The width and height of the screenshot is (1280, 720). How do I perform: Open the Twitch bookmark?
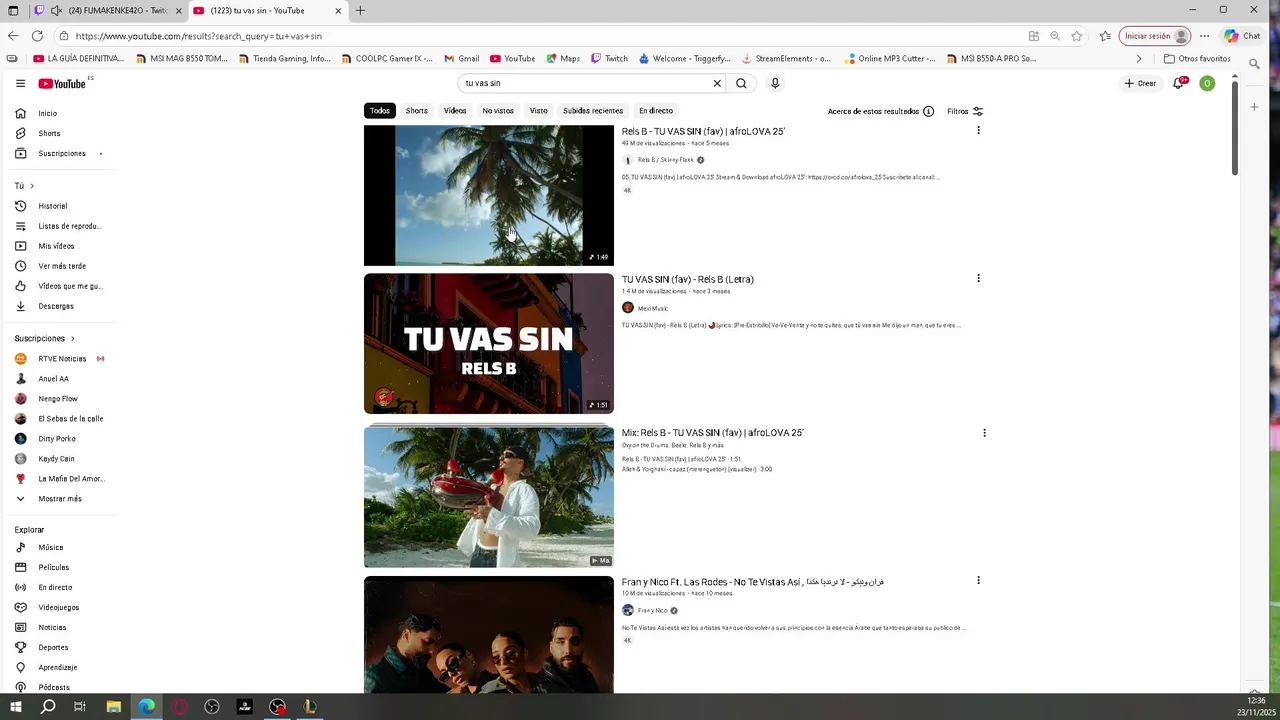[610, 59]
